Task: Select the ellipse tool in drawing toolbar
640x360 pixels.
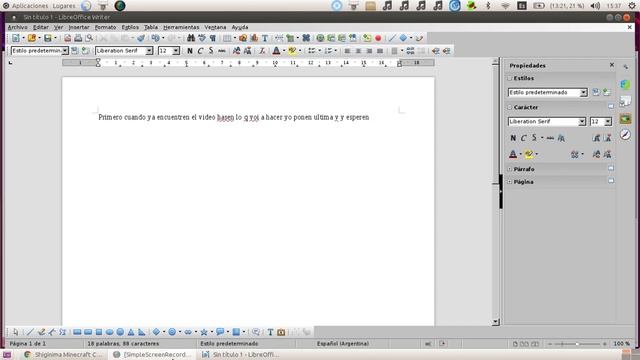Action: click(x=109, y=332)
